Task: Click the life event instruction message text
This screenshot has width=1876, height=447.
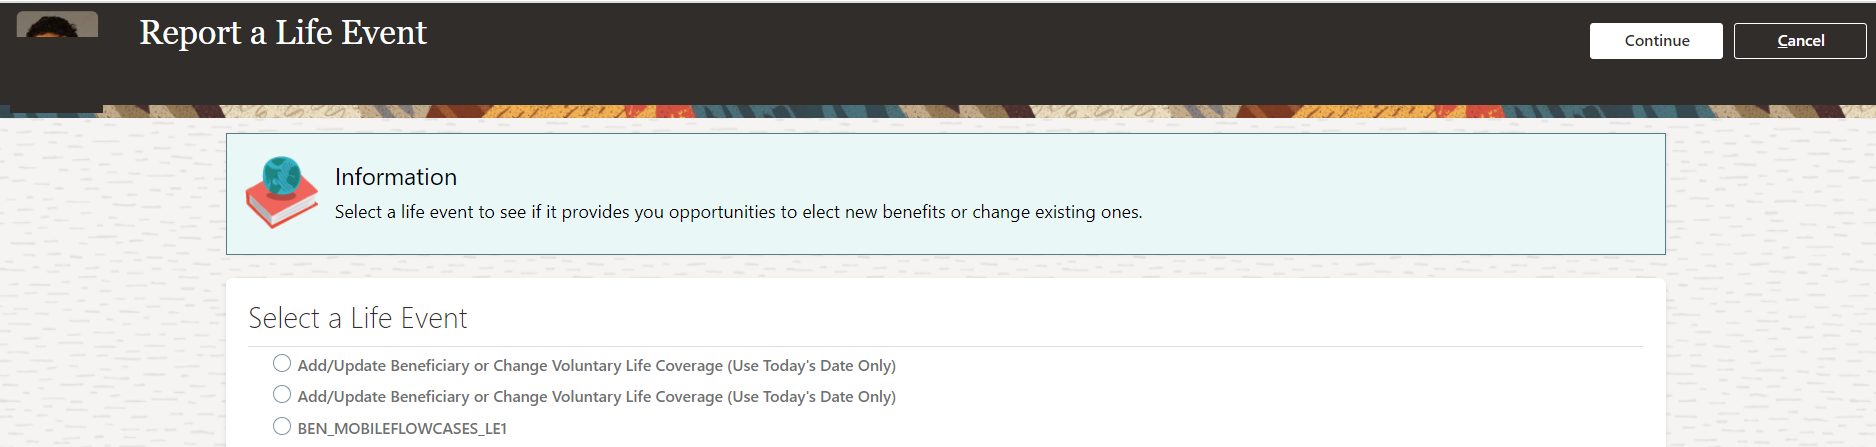Action: pyautogui.click(x=738, y=212)
